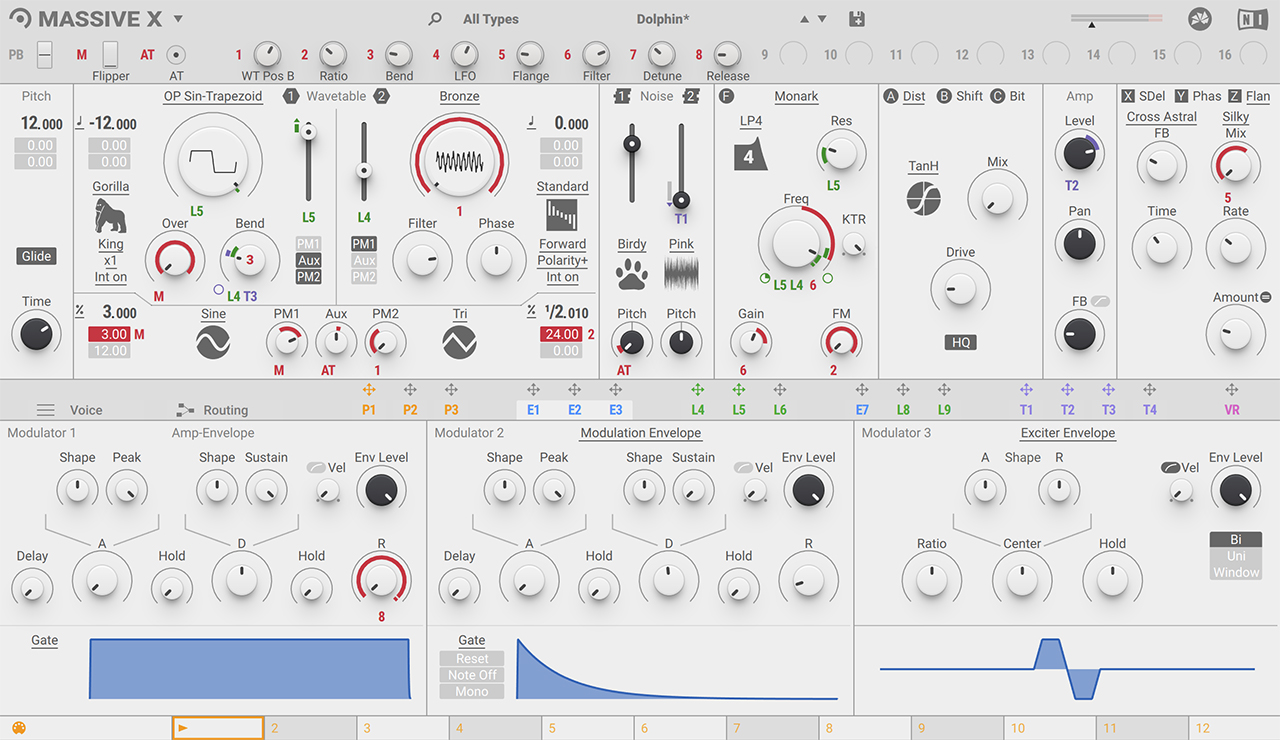Click the preset search magnifier icon
Screen dimensions: 1280x740
435,19
